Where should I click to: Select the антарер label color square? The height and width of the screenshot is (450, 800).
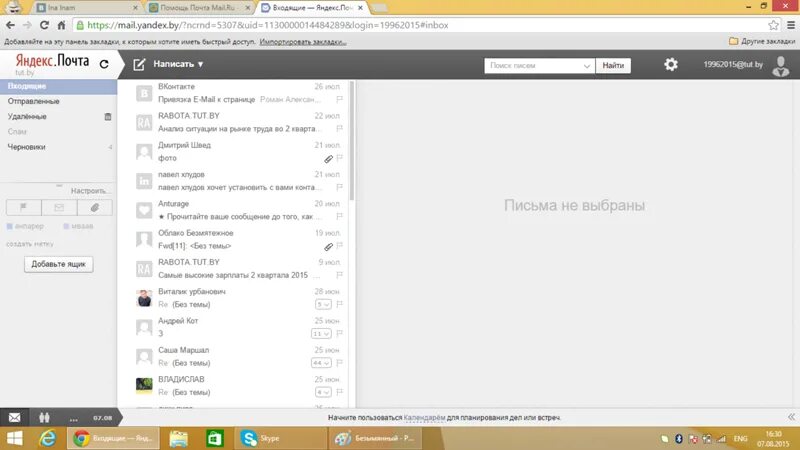[9, 226]
